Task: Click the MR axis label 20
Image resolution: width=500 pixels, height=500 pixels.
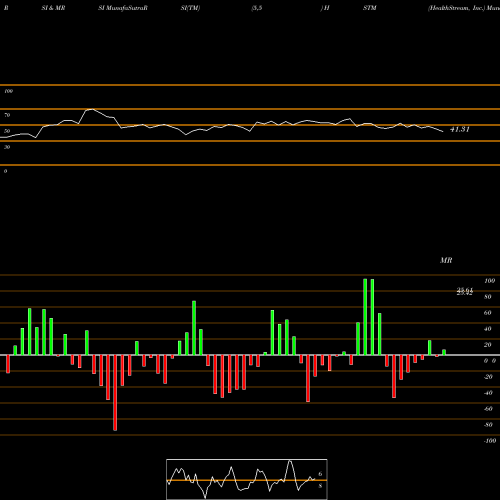Action: tap(488, 345)
